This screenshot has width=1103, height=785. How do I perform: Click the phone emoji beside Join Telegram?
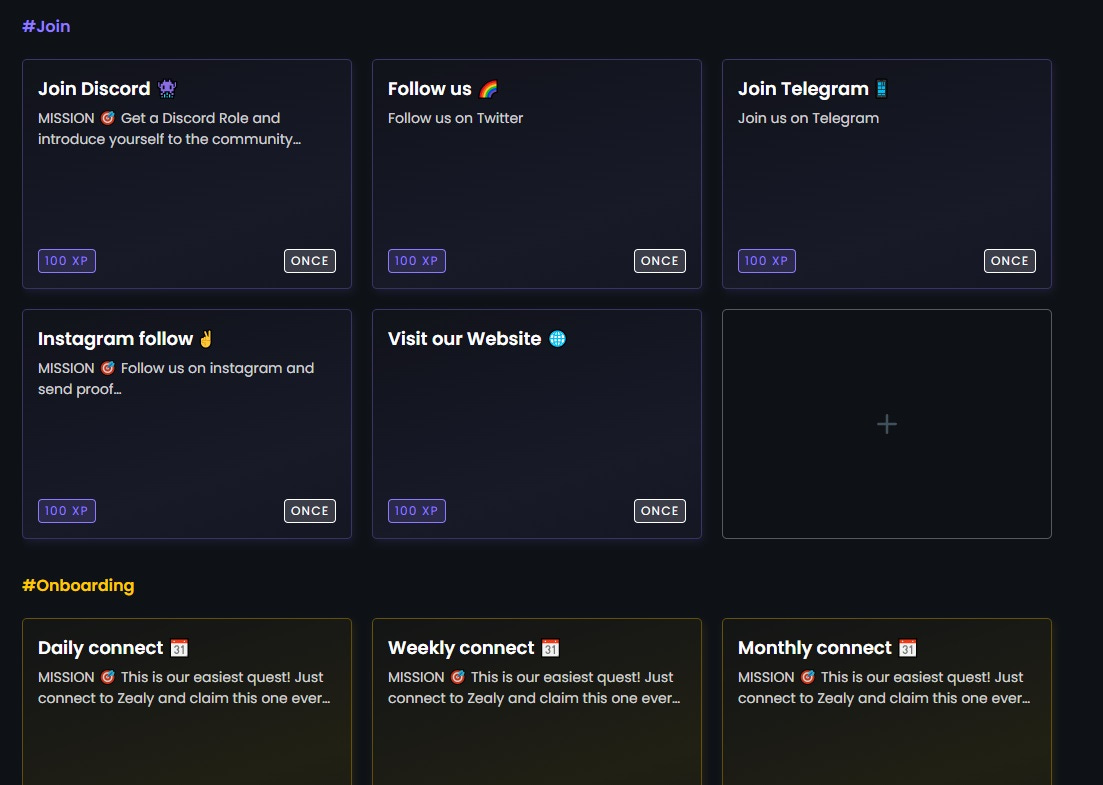pyautogui.click(x=881, y=89)
